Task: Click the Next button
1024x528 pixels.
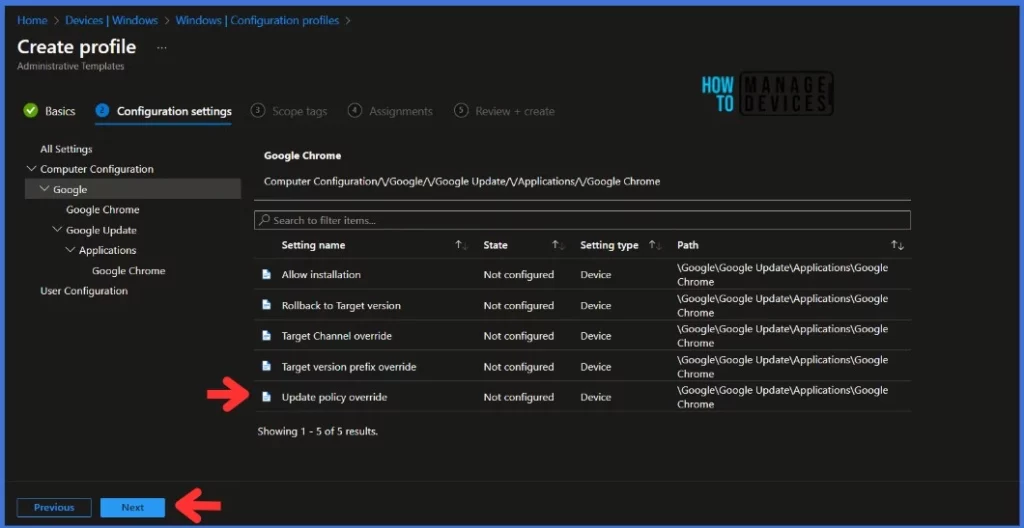Action: pos(133,507)
